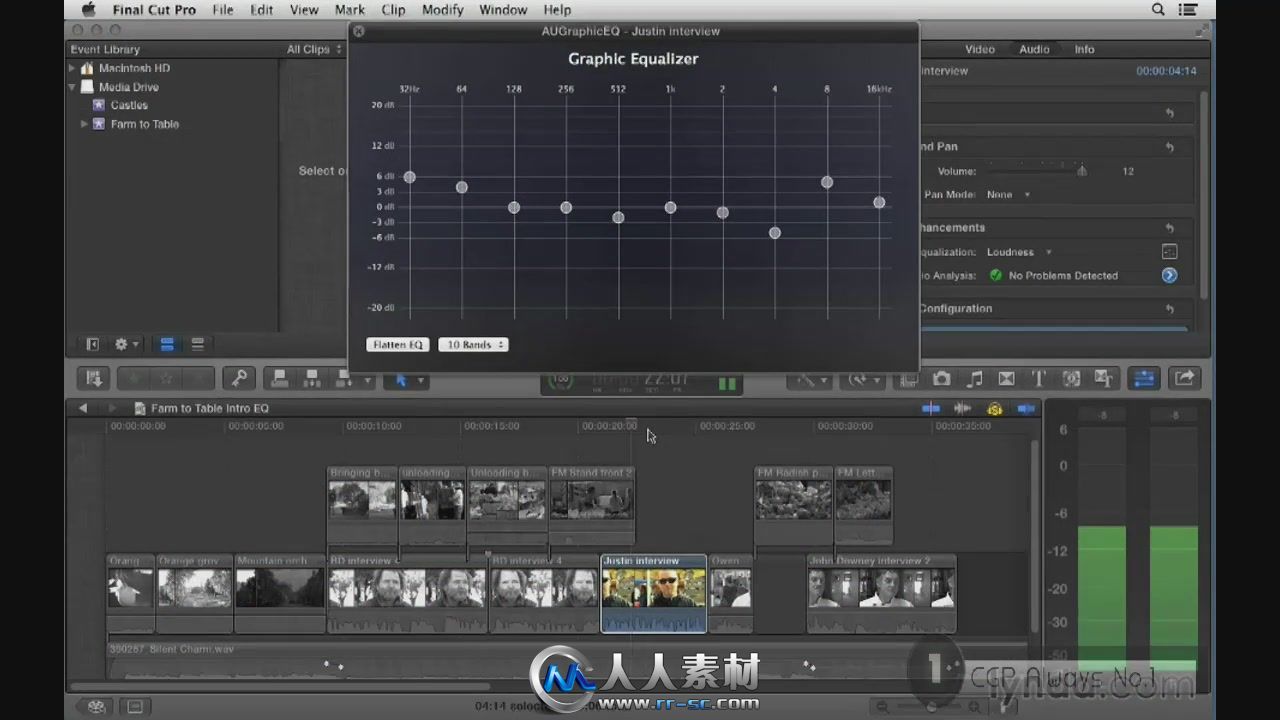This screenshot has height=720, width=1280.
Task: Select the Farm to Table event
Action: (145, 124)
